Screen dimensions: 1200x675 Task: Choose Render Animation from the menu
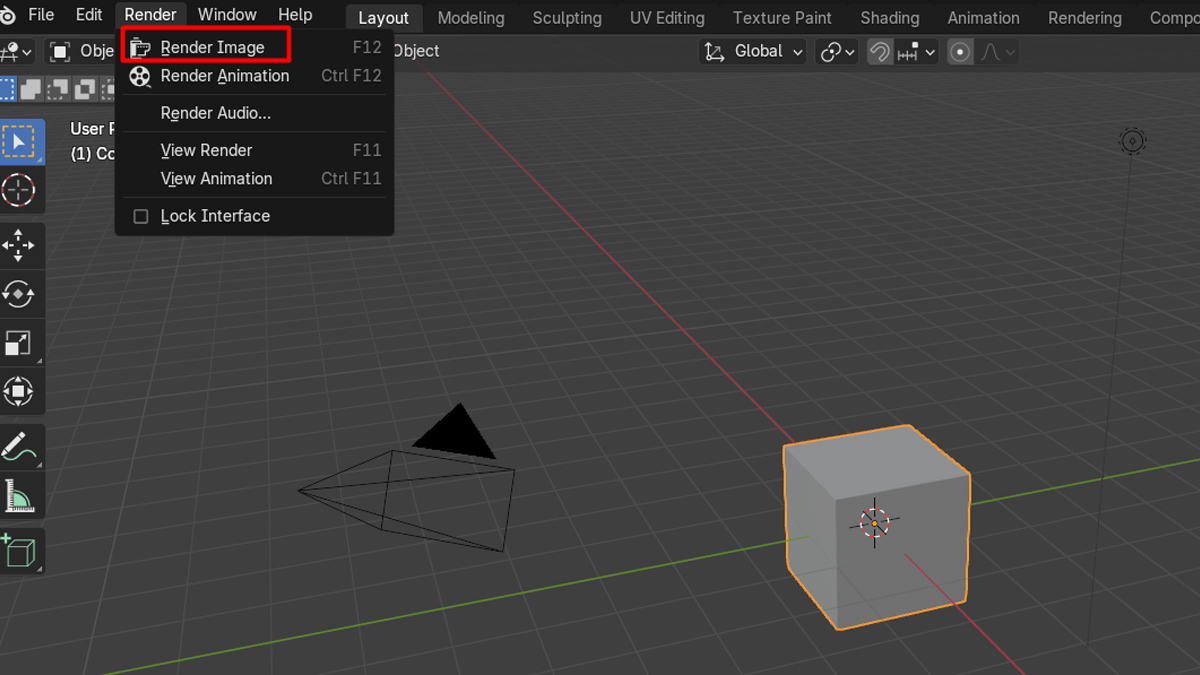click(255, 76)
